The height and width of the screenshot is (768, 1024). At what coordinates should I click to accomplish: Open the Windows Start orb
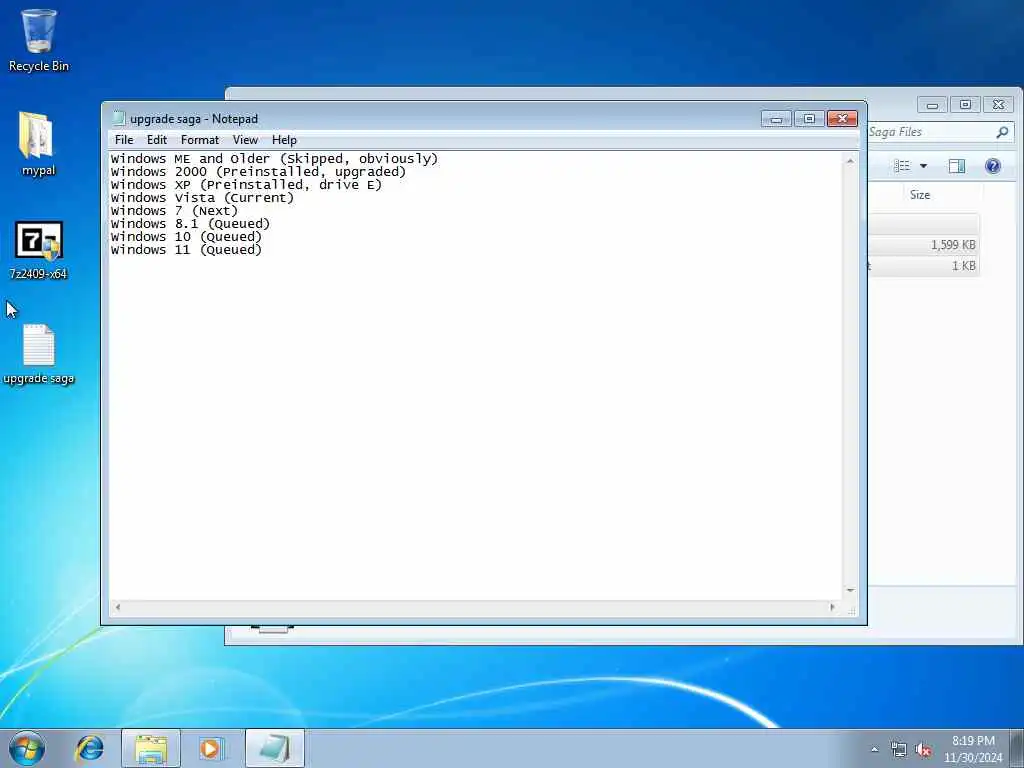(x=27, y=748)
